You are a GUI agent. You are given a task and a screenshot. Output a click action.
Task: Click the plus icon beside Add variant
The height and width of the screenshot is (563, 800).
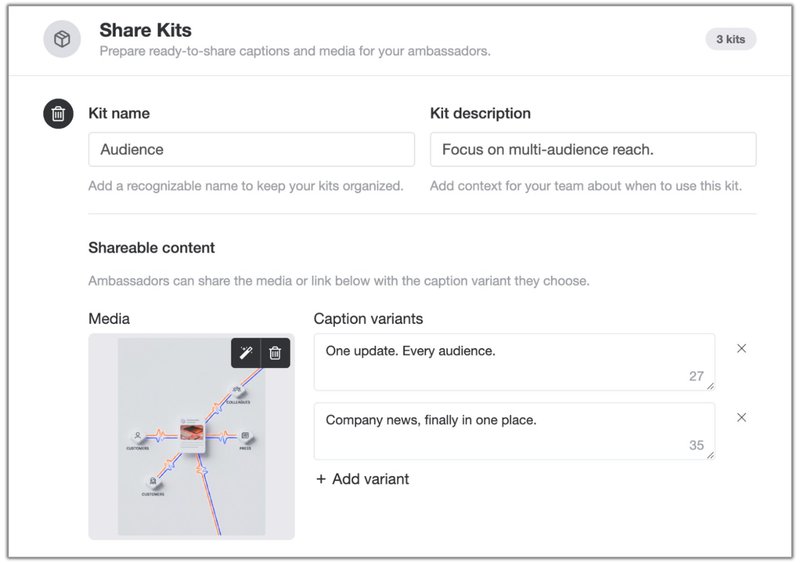click(x=321, y=479)
